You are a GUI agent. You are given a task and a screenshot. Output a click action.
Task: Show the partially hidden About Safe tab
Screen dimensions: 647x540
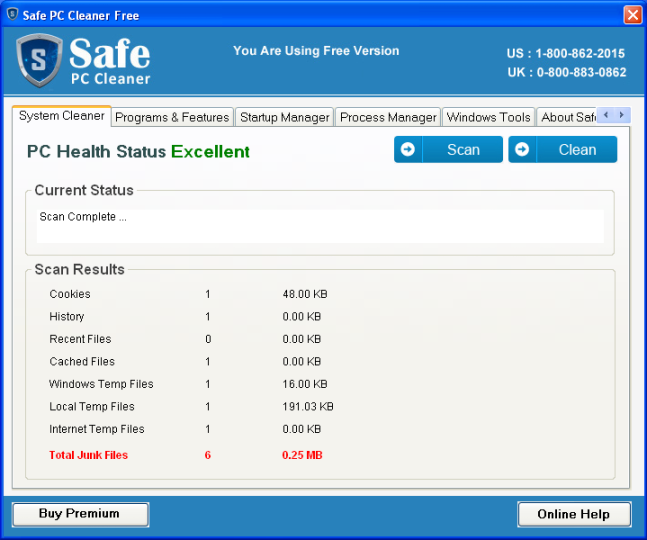[567, 117]
